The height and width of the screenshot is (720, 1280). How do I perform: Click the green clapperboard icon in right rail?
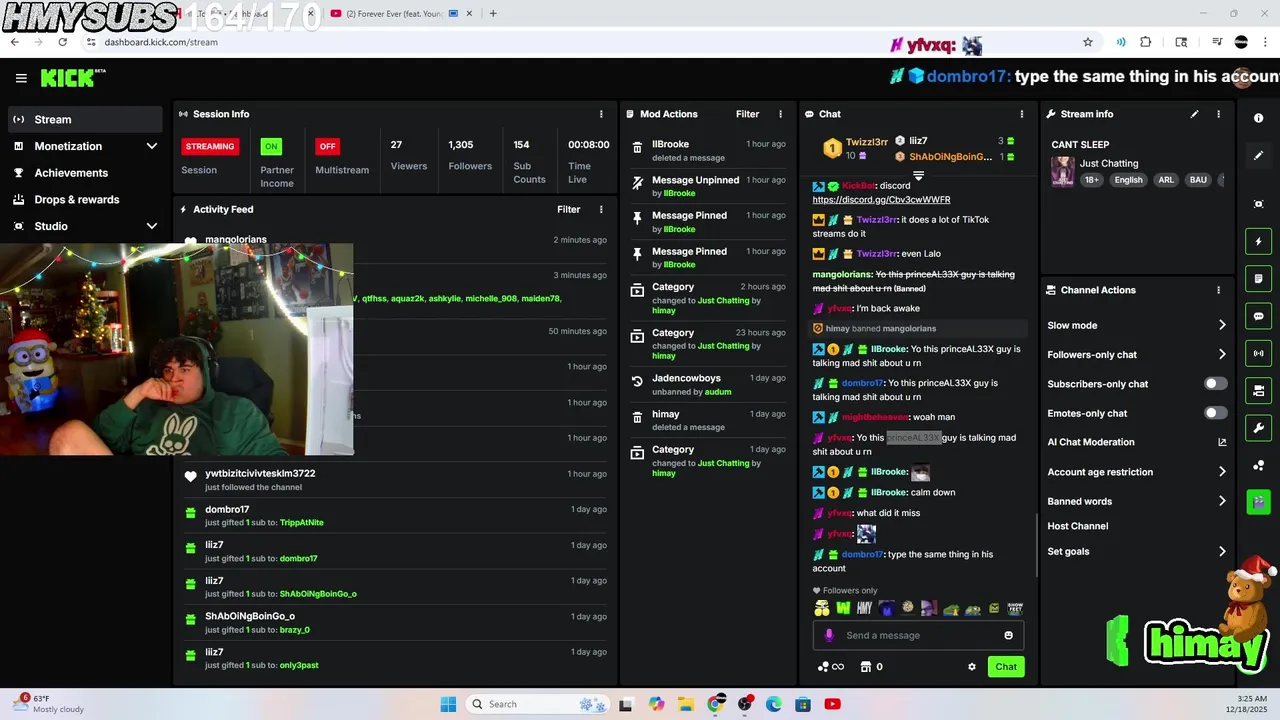1258,502
